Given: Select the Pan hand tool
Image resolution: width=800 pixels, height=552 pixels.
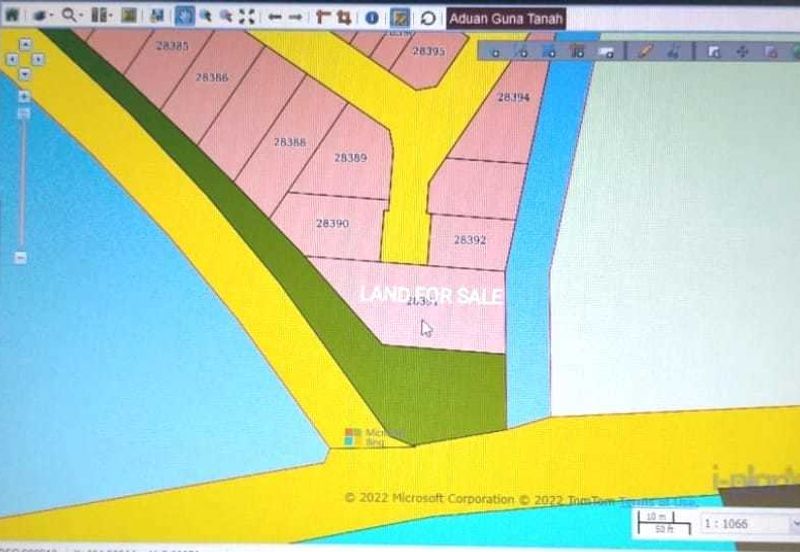Looking at the screenshot, I should click(186, 17).
